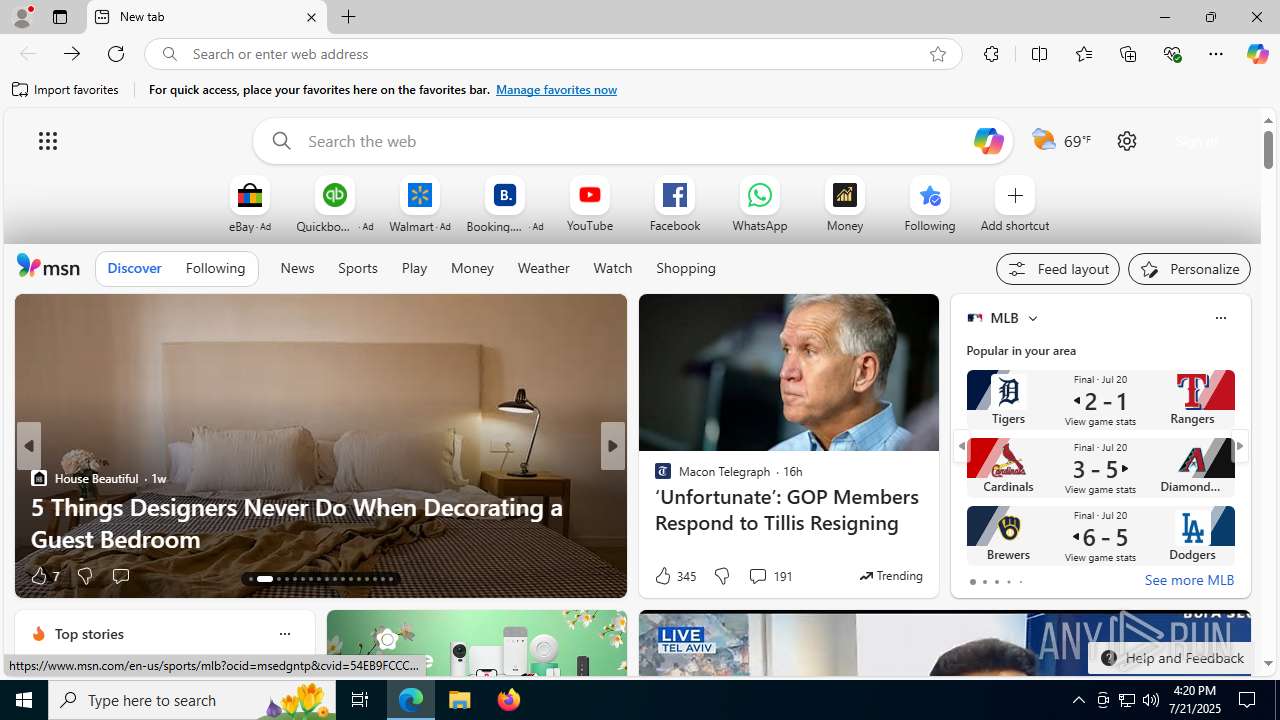This screenshot has height=720, width=1280.
Task: Open the Watch section
Action: tap(612, 268)
